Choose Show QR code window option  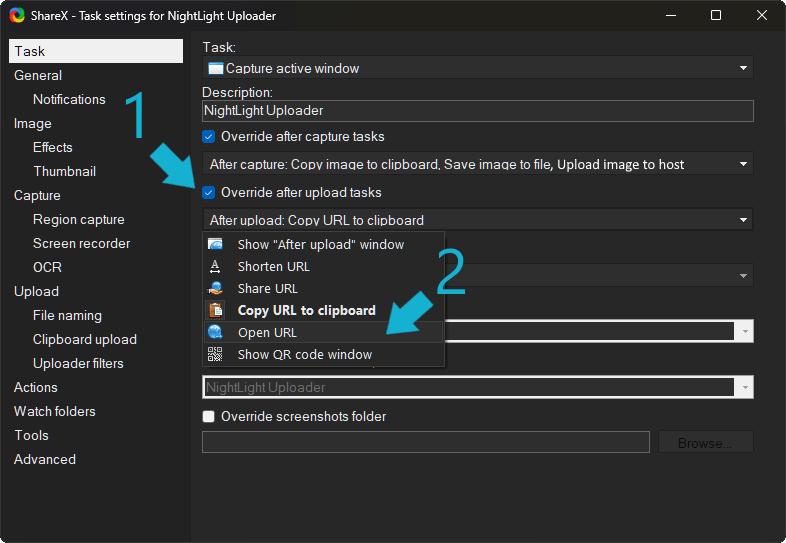click(304, 354)
